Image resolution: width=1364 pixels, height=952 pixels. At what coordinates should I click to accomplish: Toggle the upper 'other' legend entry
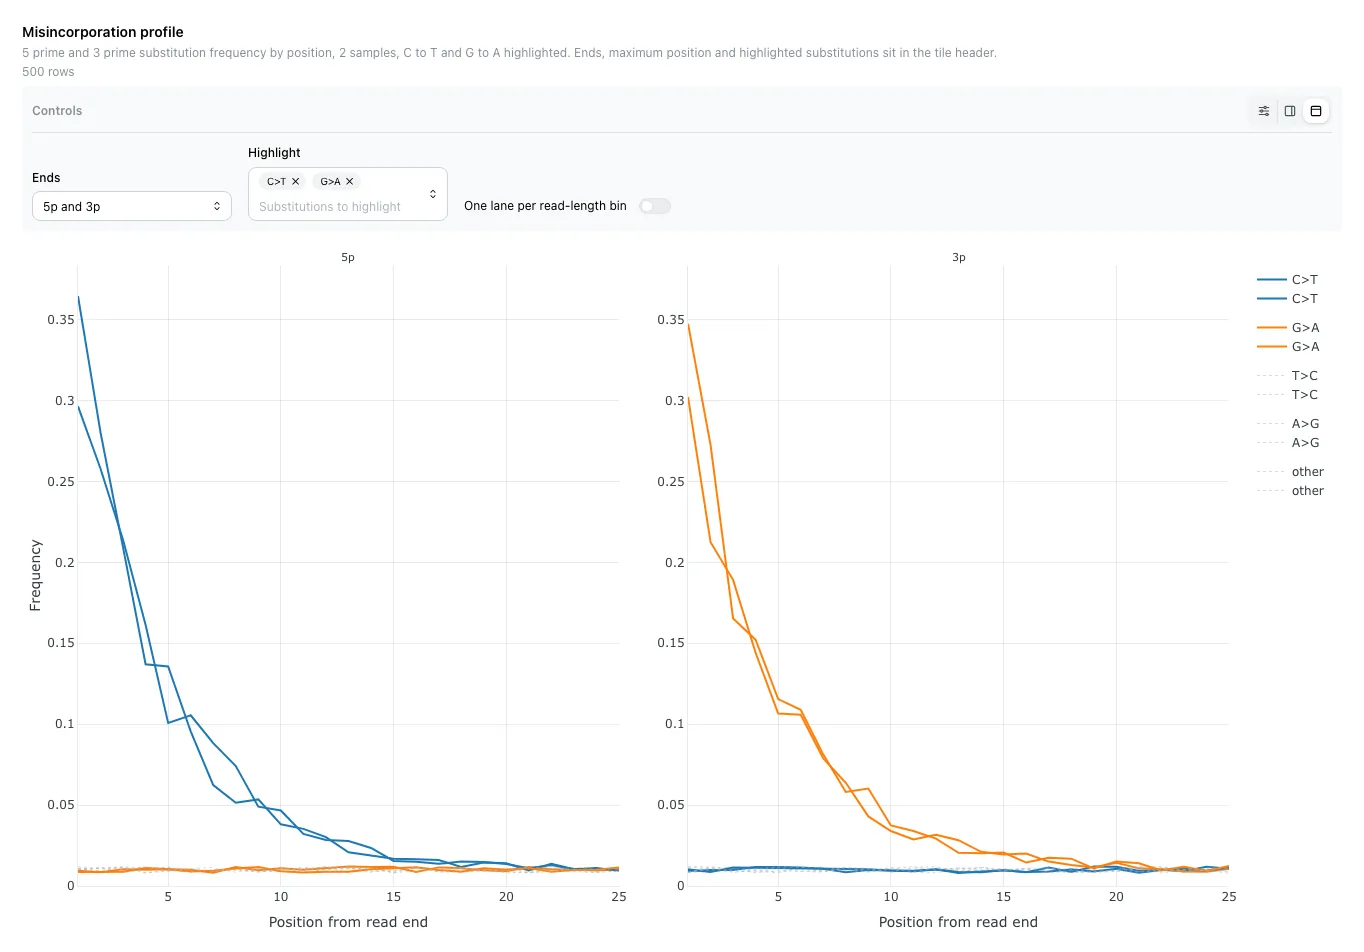tap(1290, 472)
